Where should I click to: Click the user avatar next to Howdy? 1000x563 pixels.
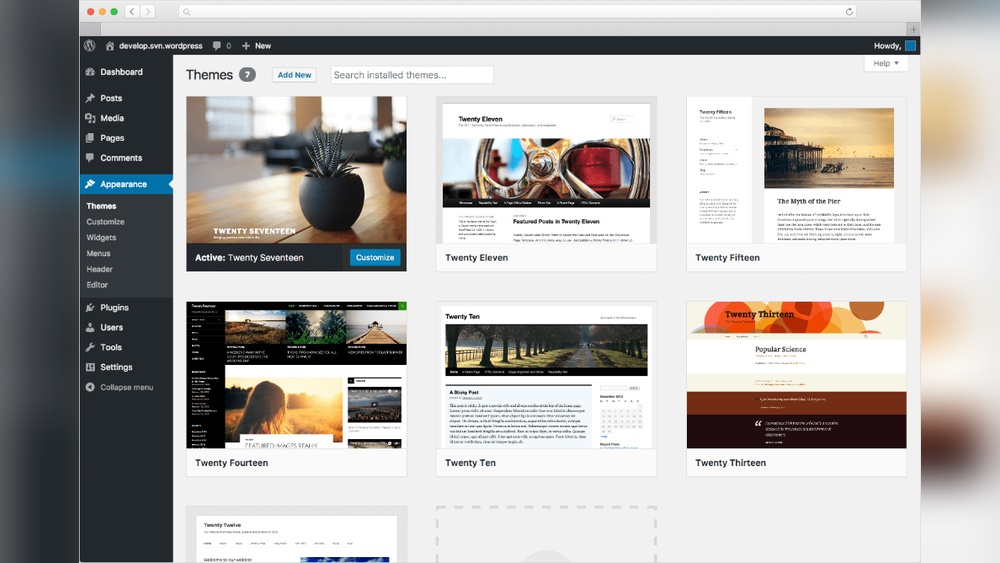click(x=910, y=46)
